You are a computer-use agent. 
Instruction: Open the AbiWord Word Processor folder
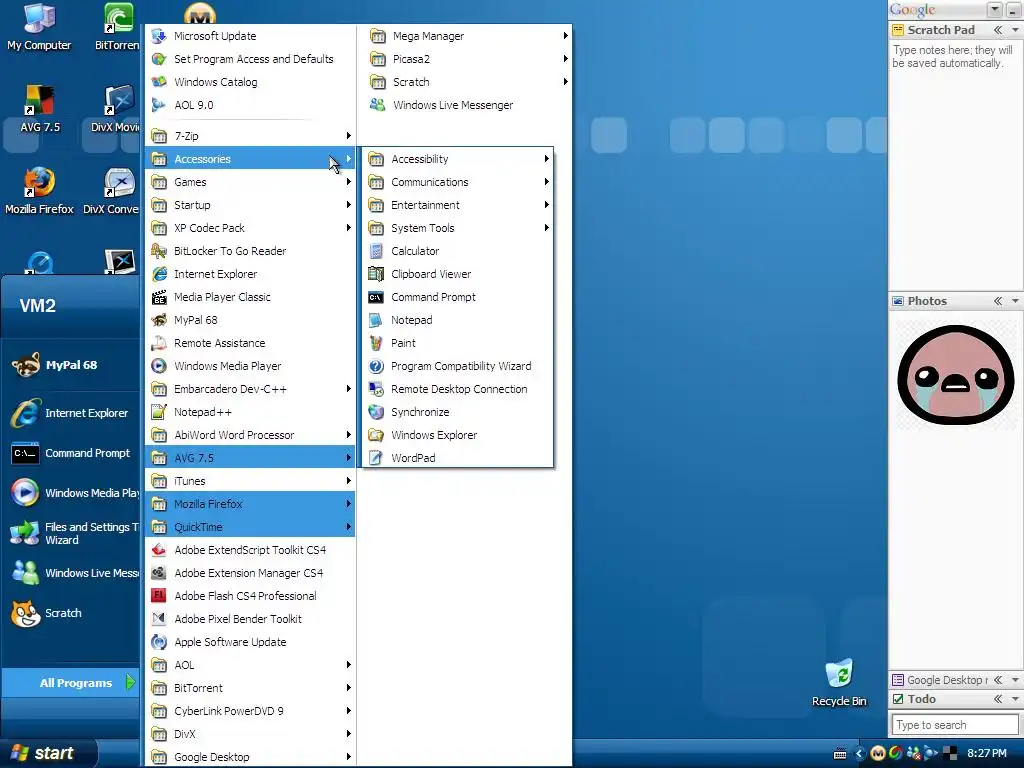pos(251,435)
